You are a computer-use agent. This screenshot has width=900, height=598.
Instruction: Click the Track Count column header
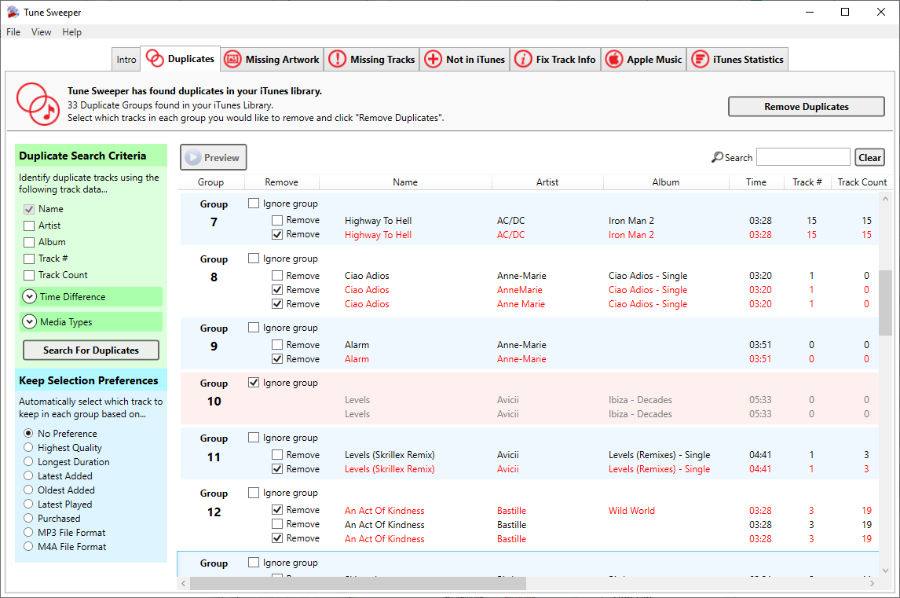click(862, 182)
